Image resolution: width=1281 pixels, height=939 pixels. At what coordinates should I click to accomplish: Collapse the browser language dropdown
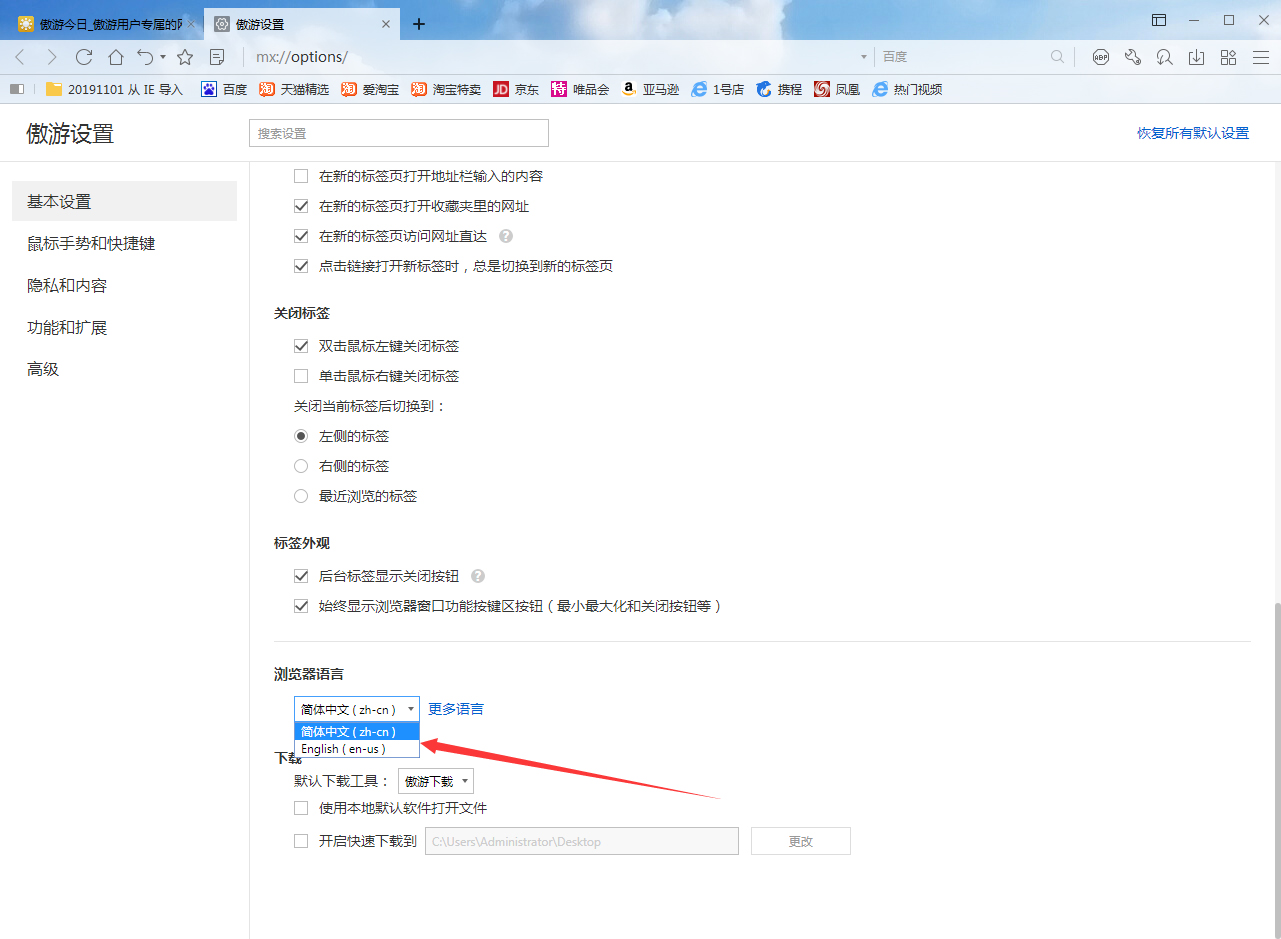tap(411, 708)
